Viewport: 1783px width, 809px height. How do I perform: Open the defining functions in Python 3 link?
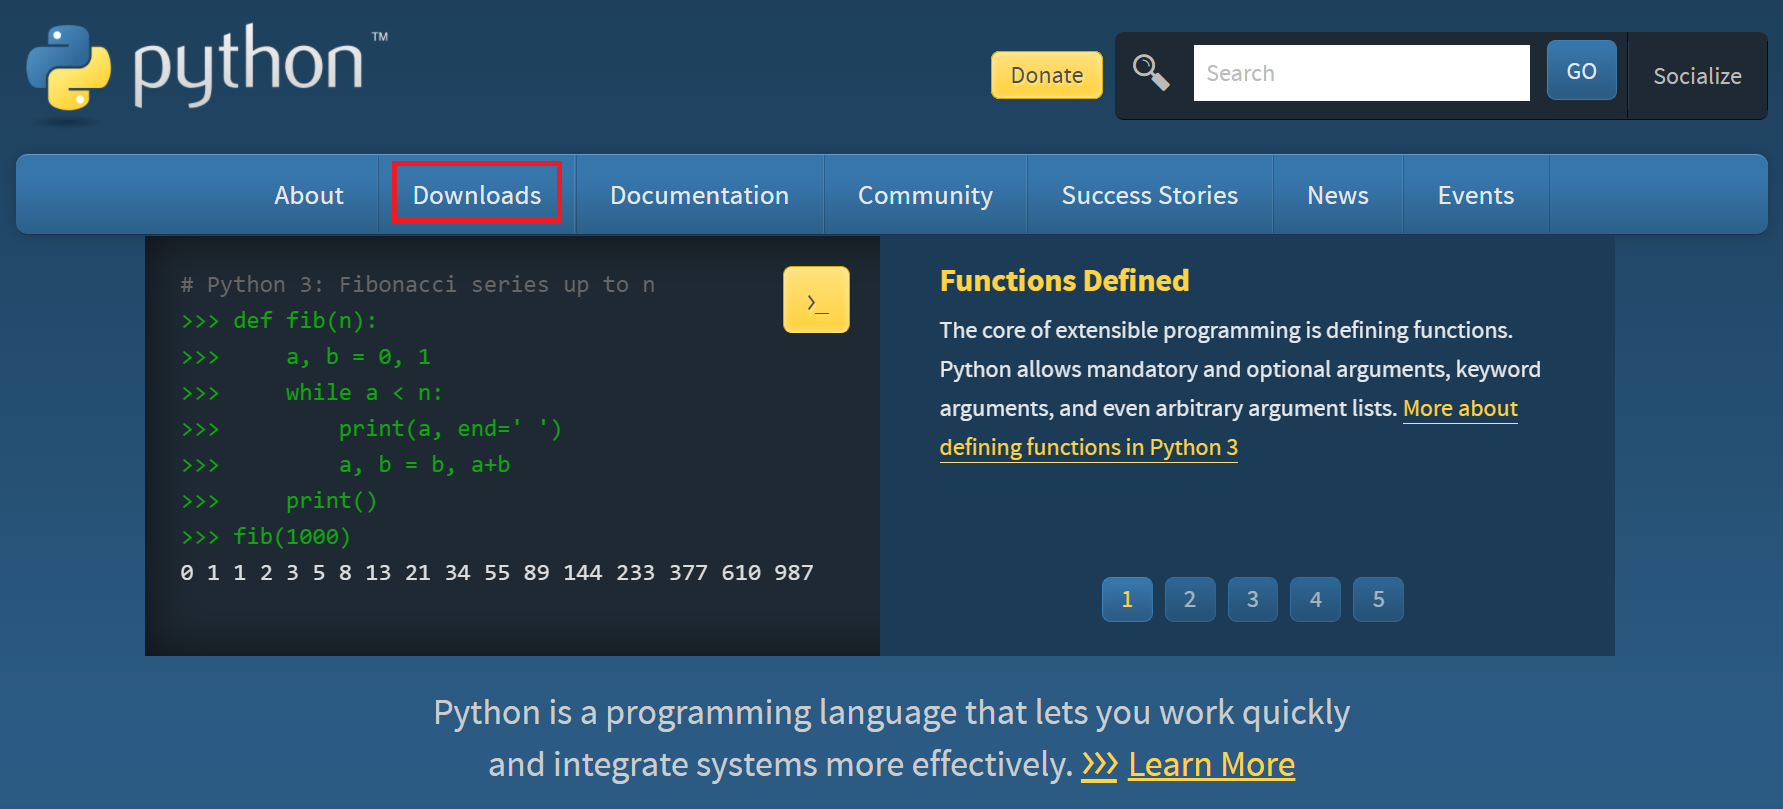pos(1088,447)
